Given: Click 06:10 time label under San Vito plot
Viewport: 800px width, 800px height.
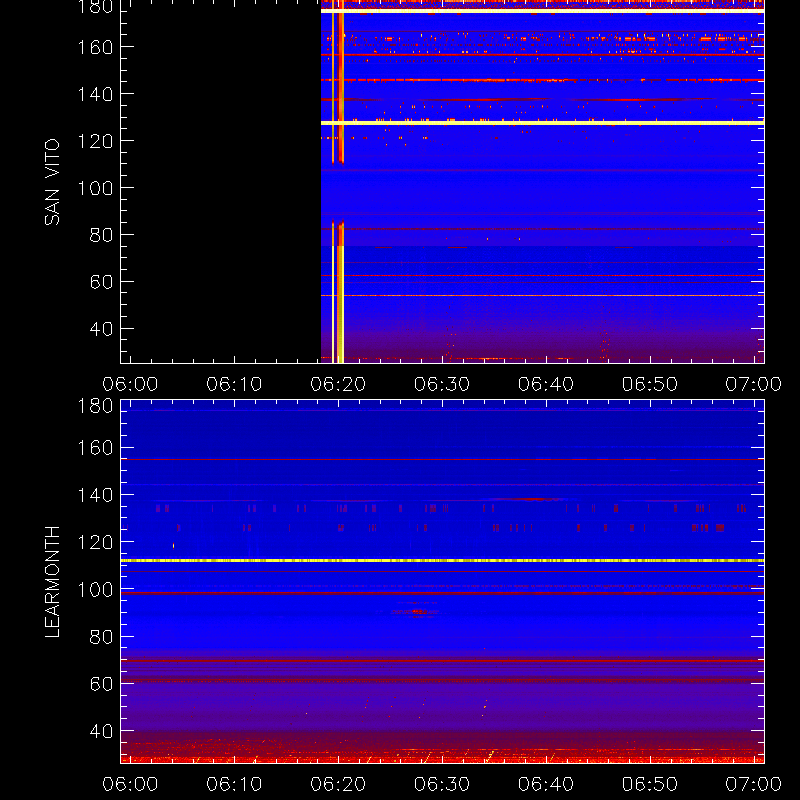Looking at the screenshot, I should 234,384.
